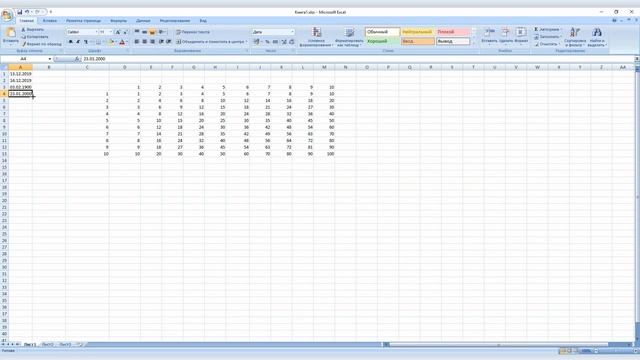Image resolution: width=640 pixels, height=360 pixels.
Task: Decrease the decimal places
Action: (x=291, y=42)
